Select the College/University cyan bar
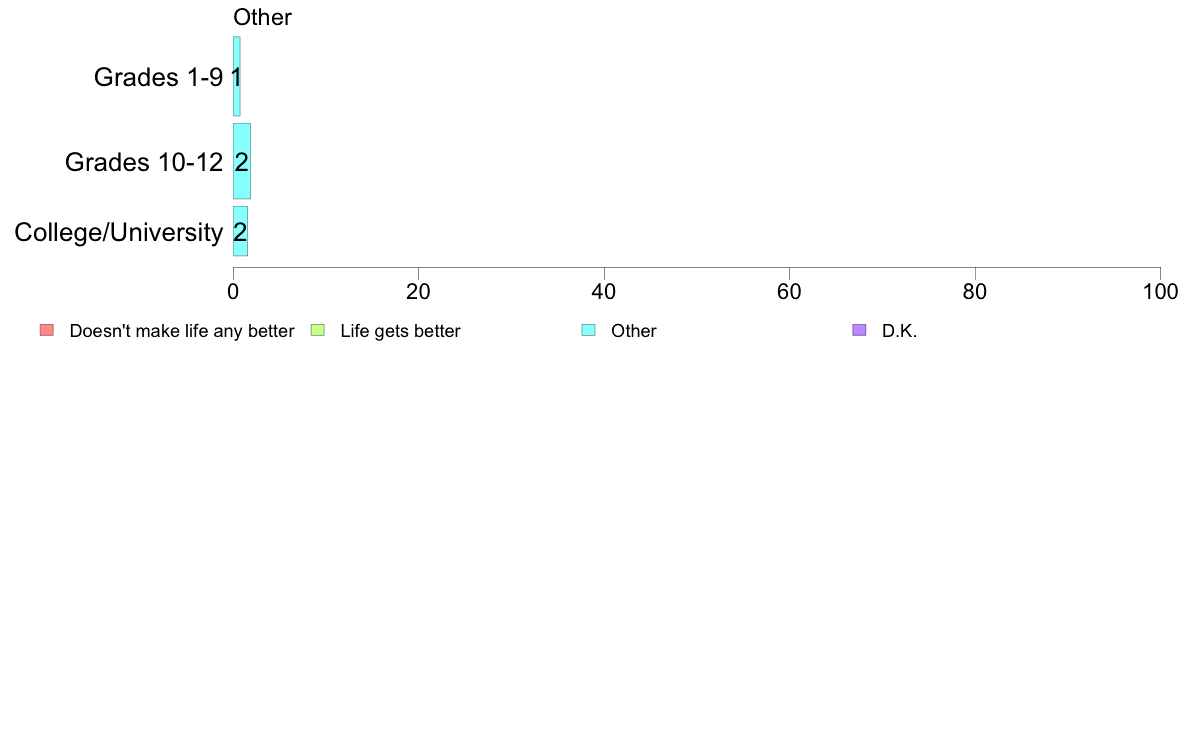The height and width of the screenshot is (736, 1188). point(240,231)
